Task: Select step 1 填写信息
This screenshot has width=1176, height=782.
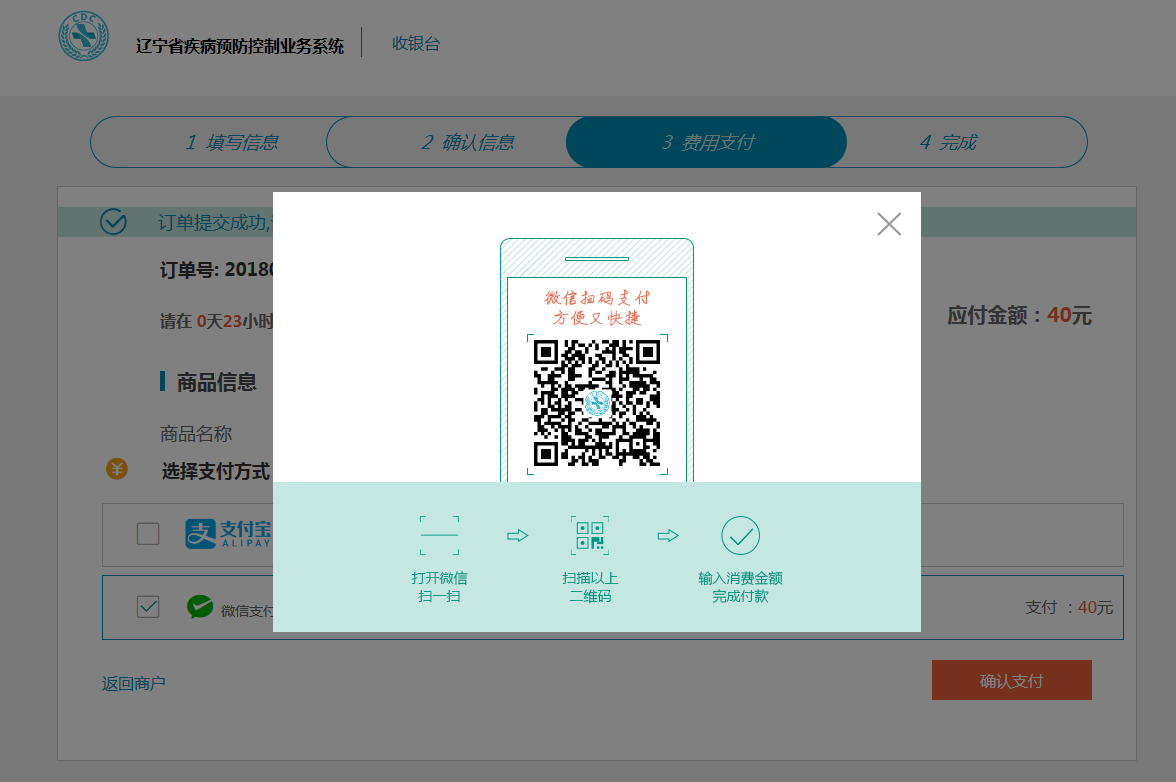Action: click(231, 142)
